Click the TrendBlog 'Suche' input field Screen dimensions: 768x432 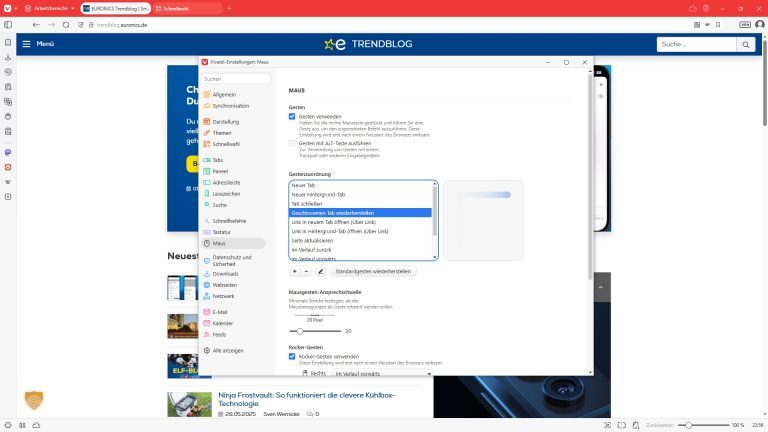[696, 45]
